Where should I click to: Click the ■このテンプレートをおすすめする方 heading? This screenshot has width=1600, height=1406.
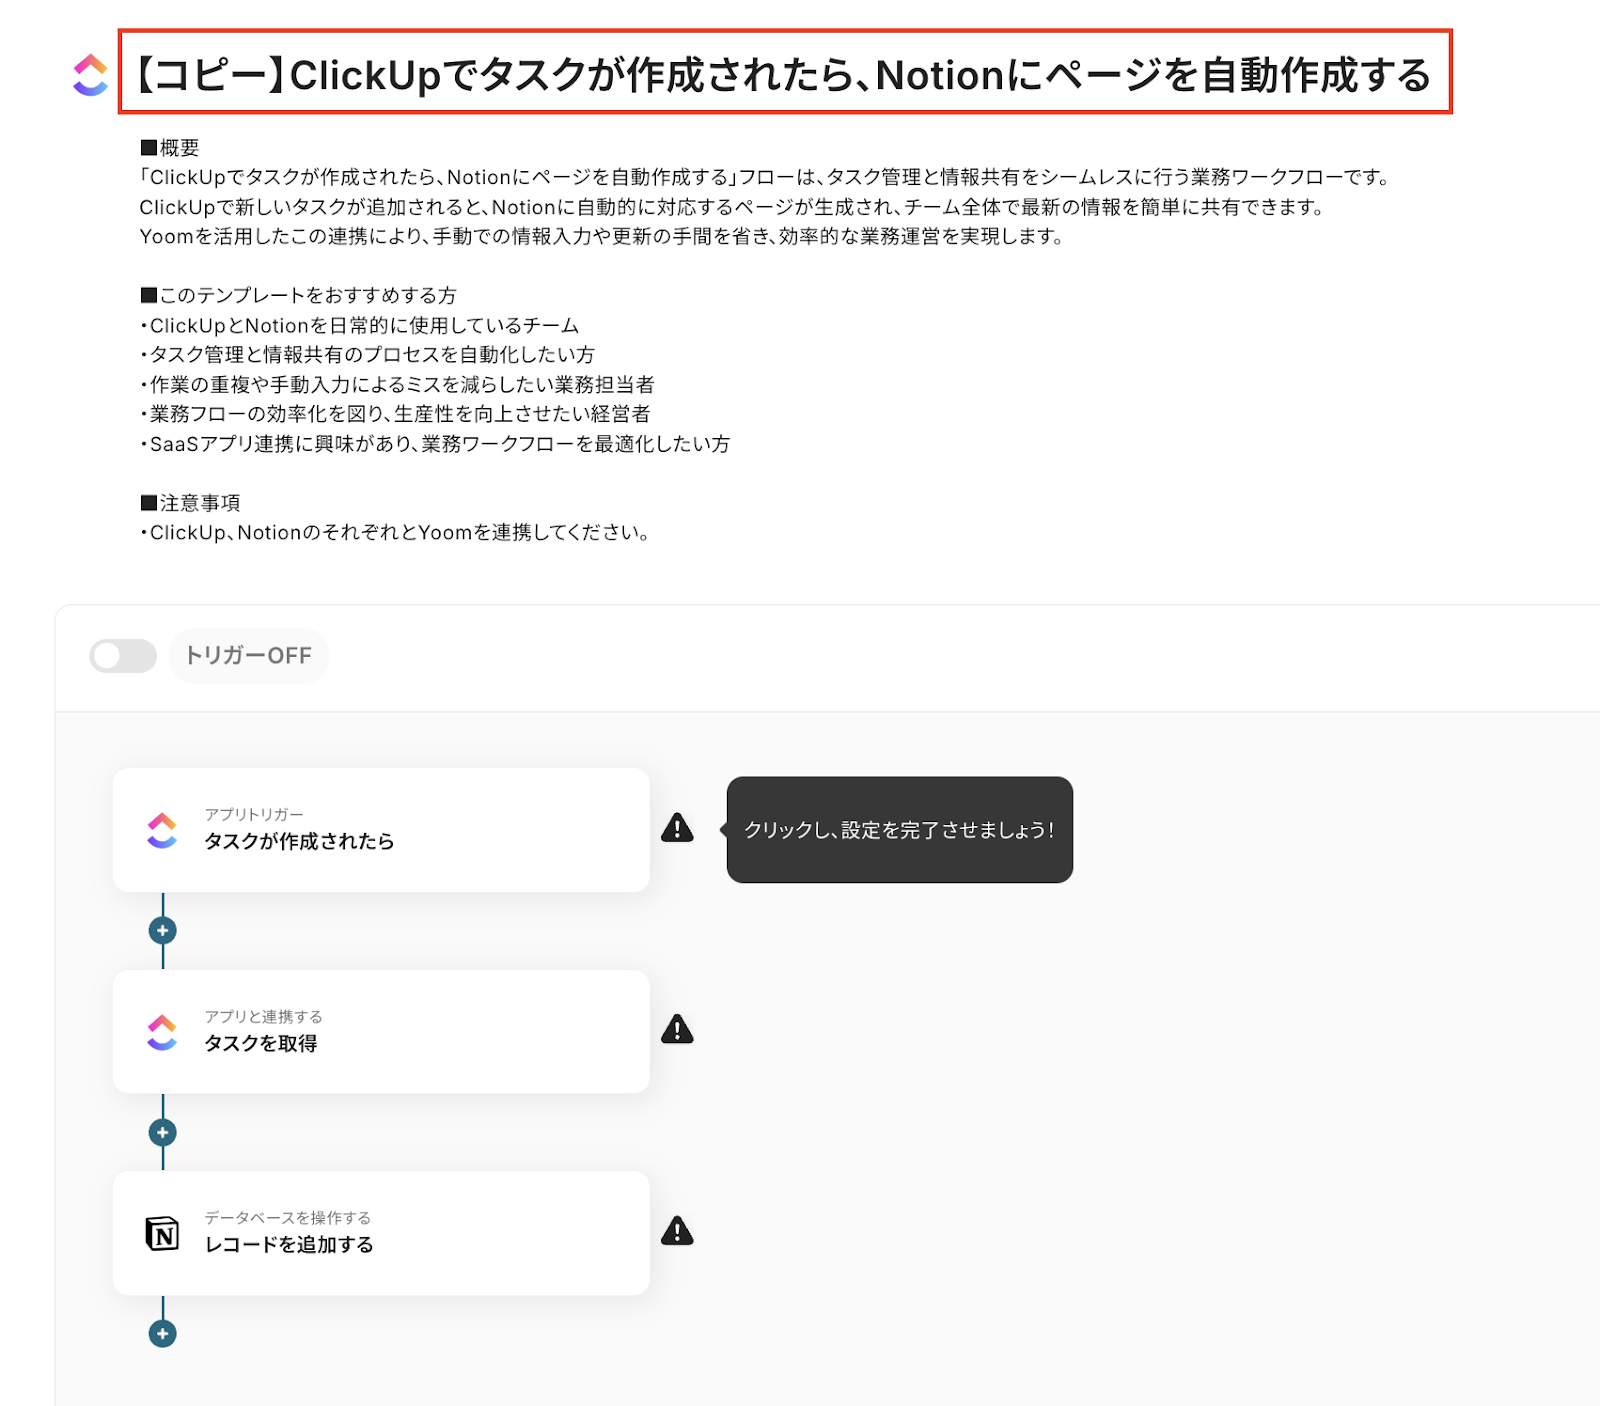[x=298, y=295]
